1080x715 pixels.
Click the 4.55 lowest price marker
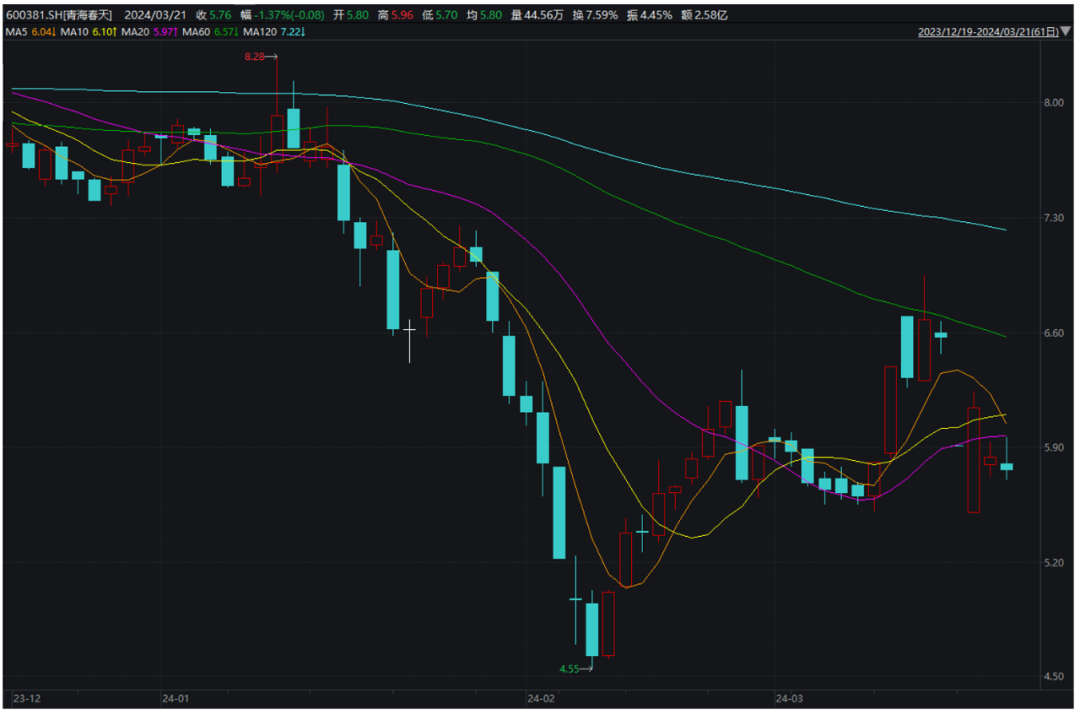(575, 669)
